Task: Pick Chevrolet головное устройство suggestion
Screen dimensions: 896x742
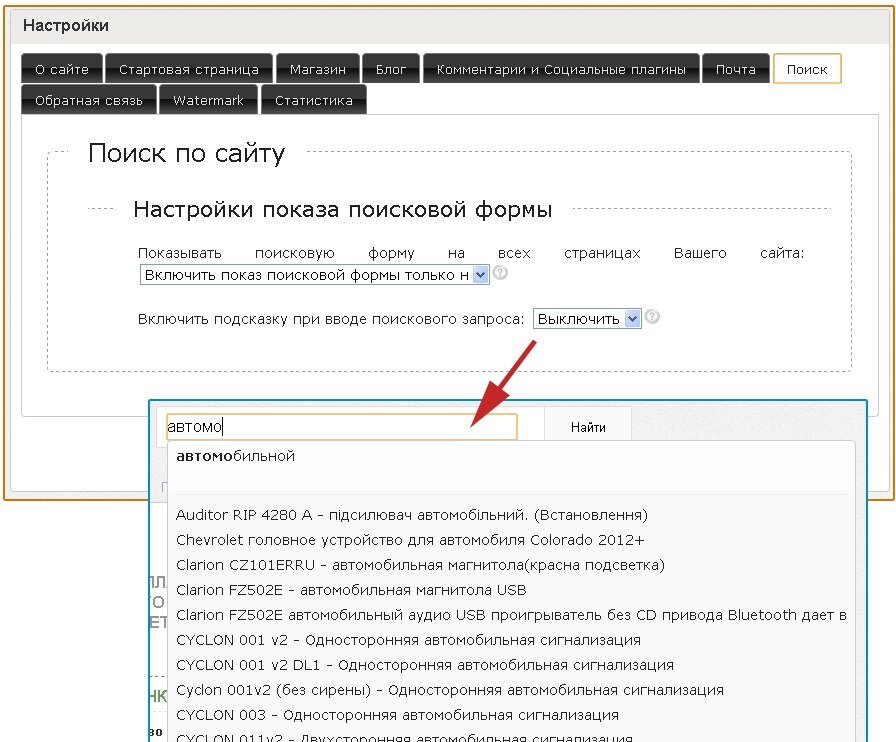Action: 410,540
